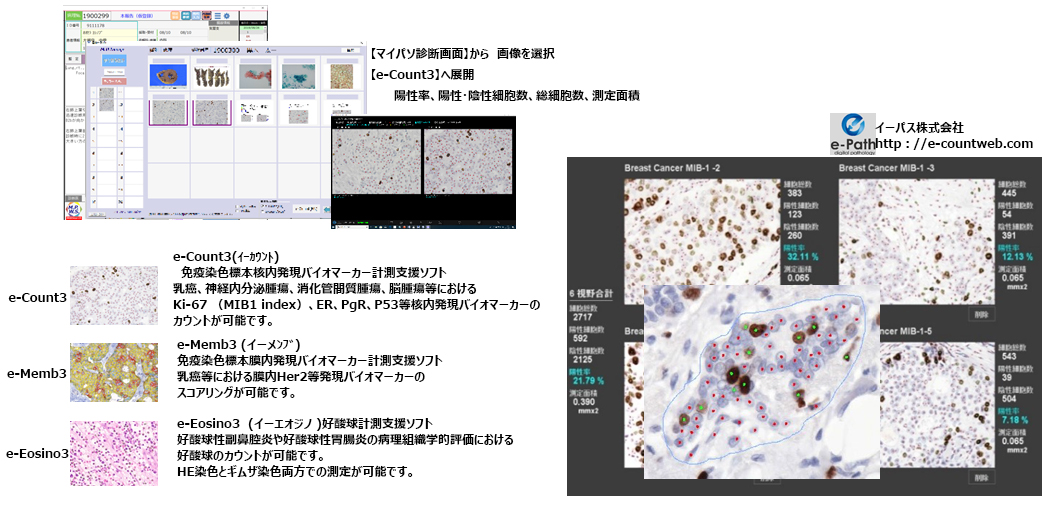Click the イーパス株式会社 company name
1050x508 pixels.
click(x=919, y=128)
